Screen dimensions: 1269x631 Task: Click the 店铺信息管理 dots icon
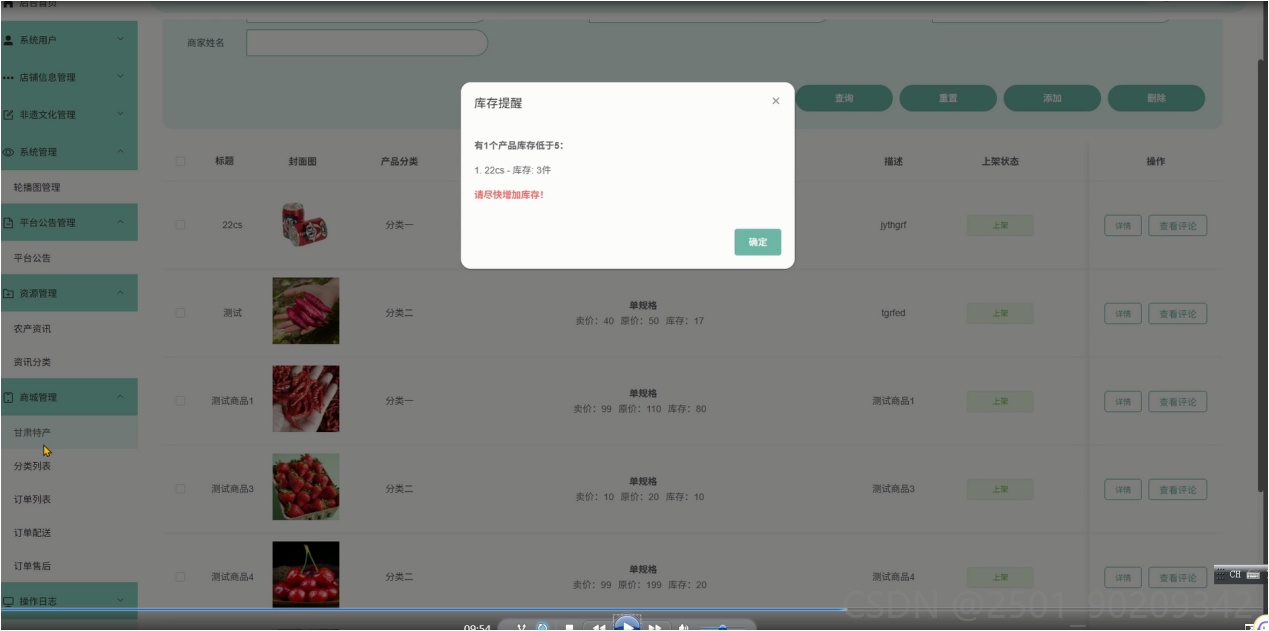point(9,77)
